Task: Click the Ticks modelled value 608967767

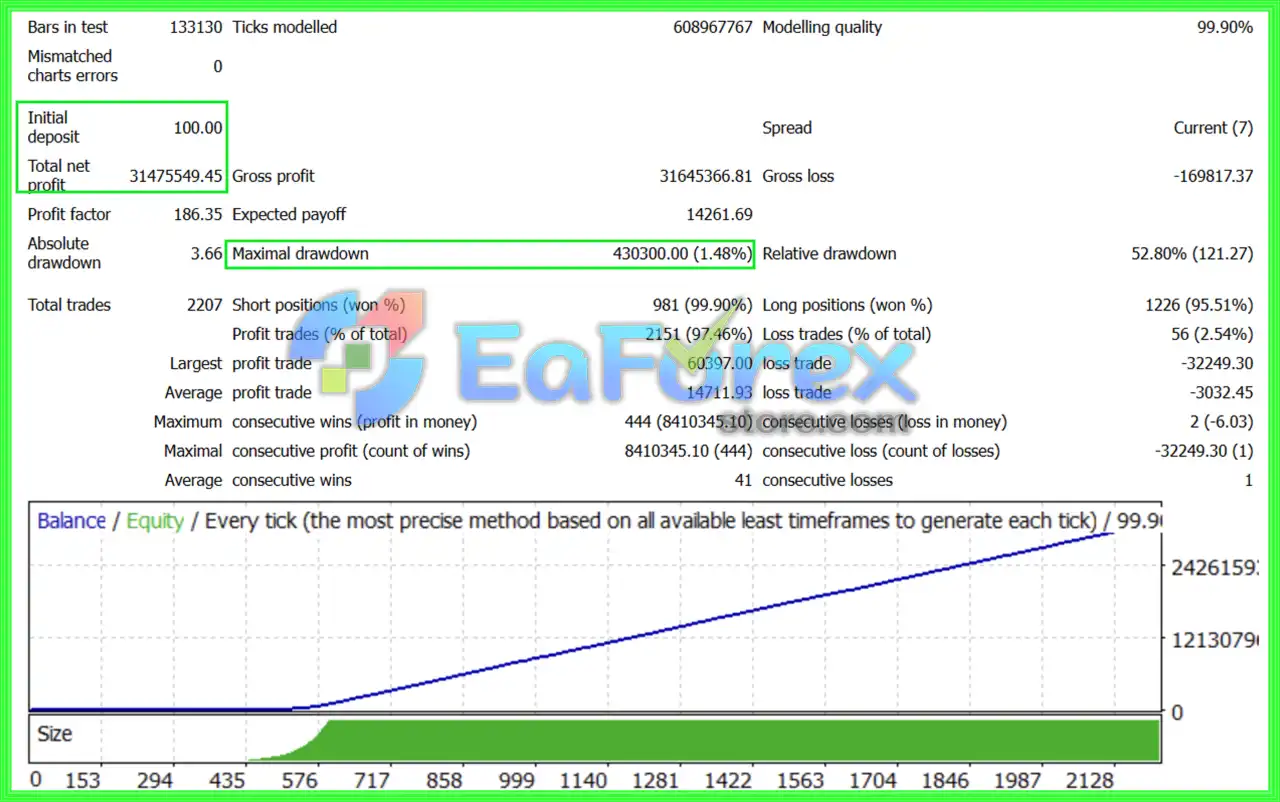Action: (x=713, y=27)
